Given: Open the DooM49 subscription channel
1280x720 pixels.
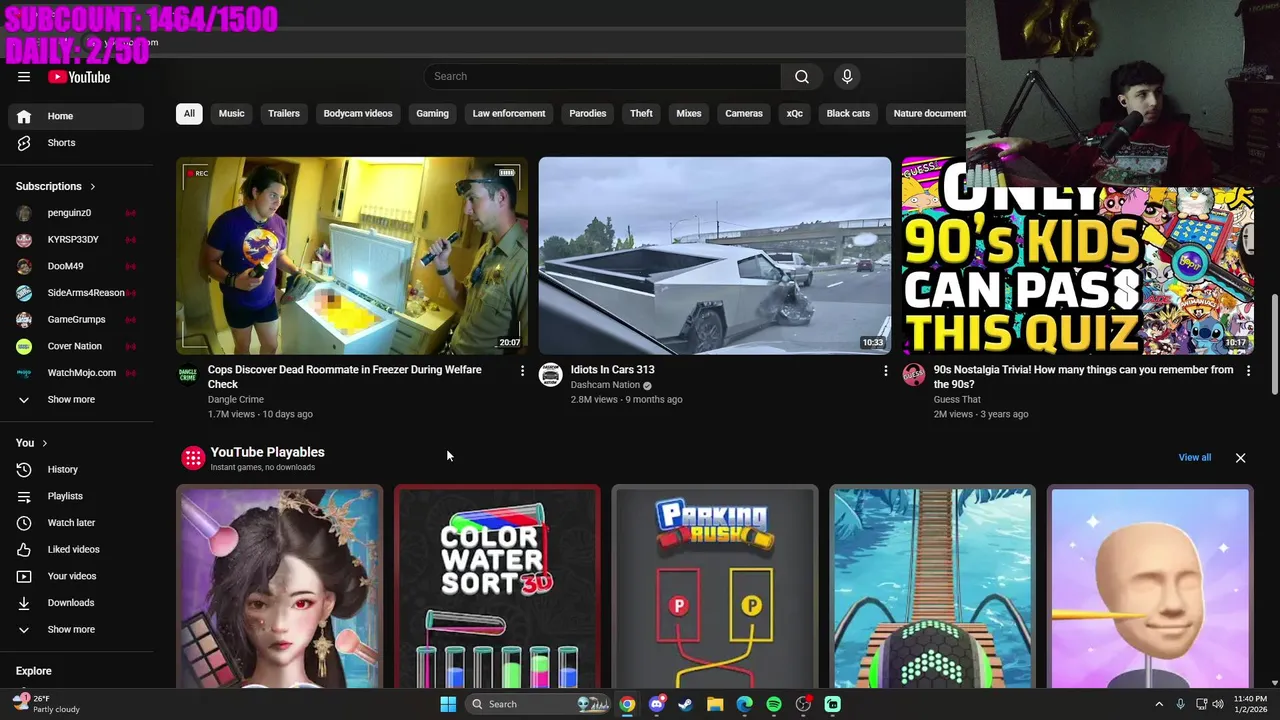Looking at the screenshot, I should coord(76,266).
